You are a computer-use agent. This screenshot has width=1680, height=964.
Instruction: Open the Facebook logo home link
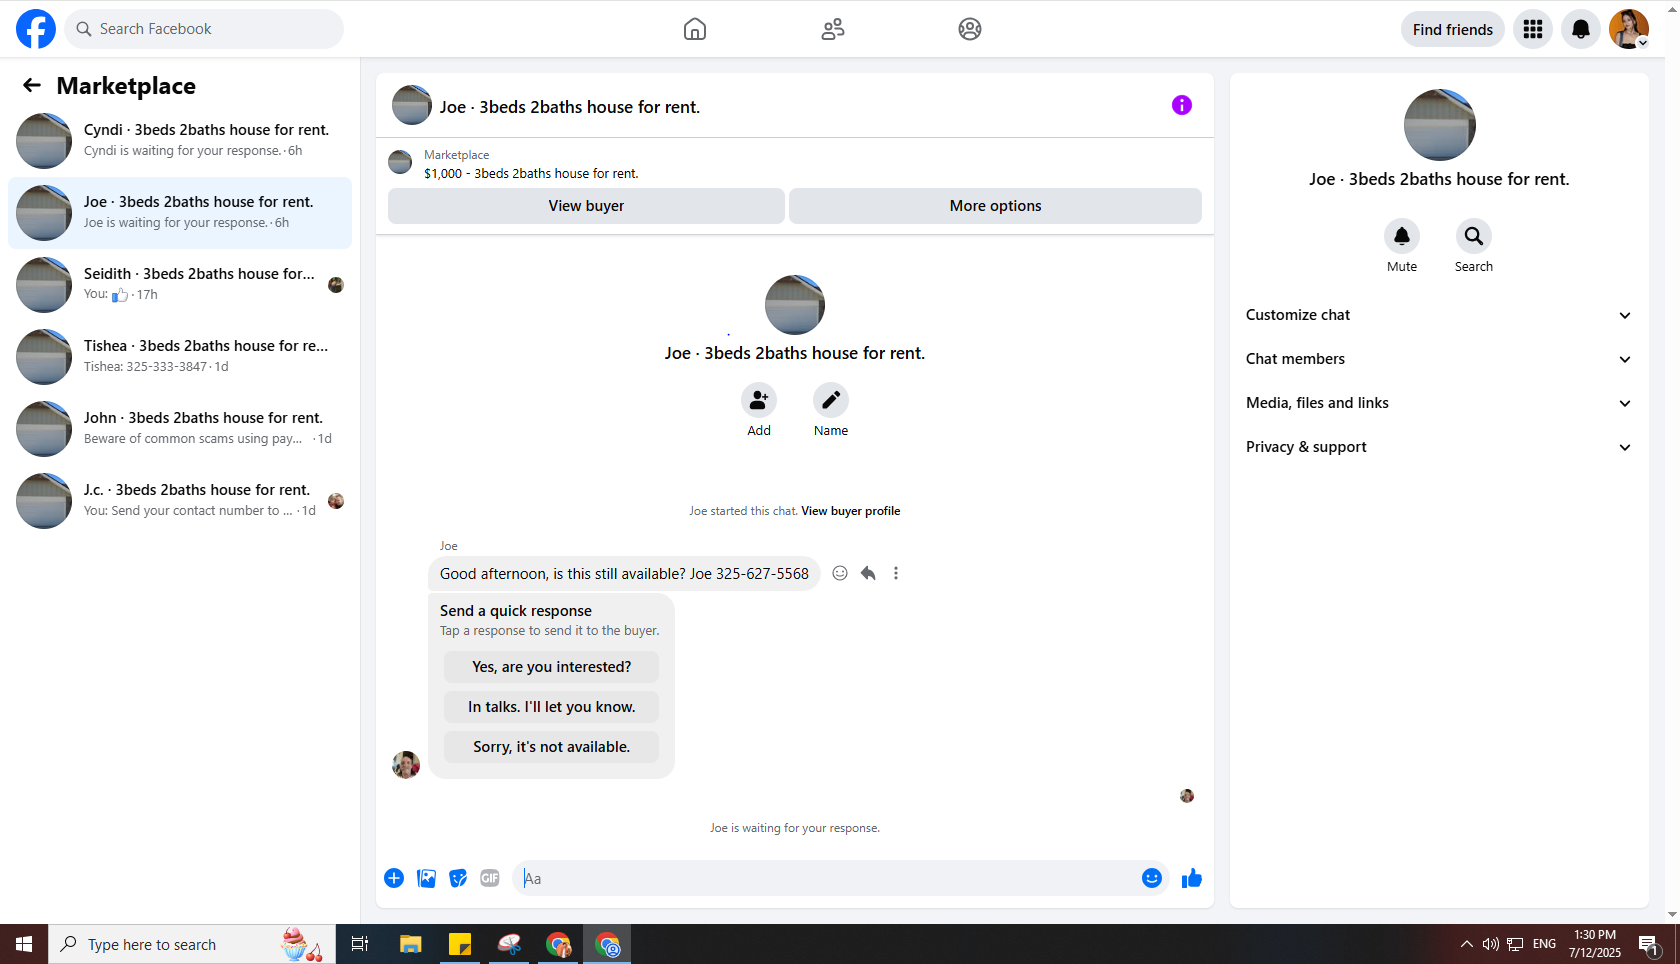[36, 29]
